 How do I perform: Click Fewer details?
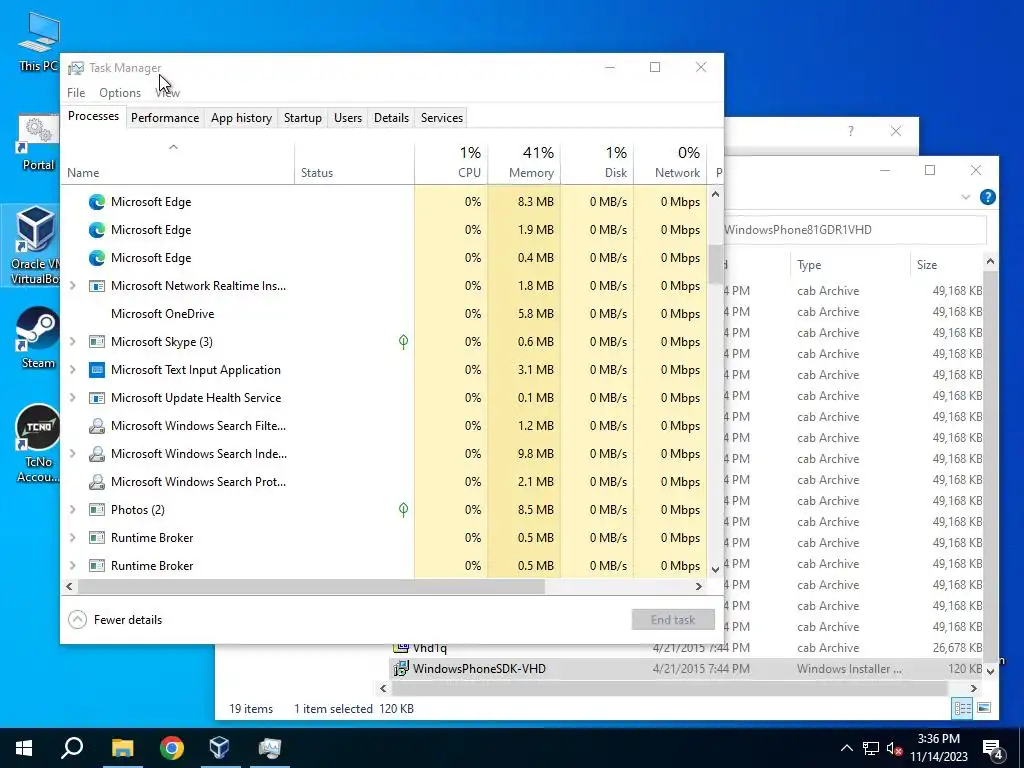pos(115,620)
